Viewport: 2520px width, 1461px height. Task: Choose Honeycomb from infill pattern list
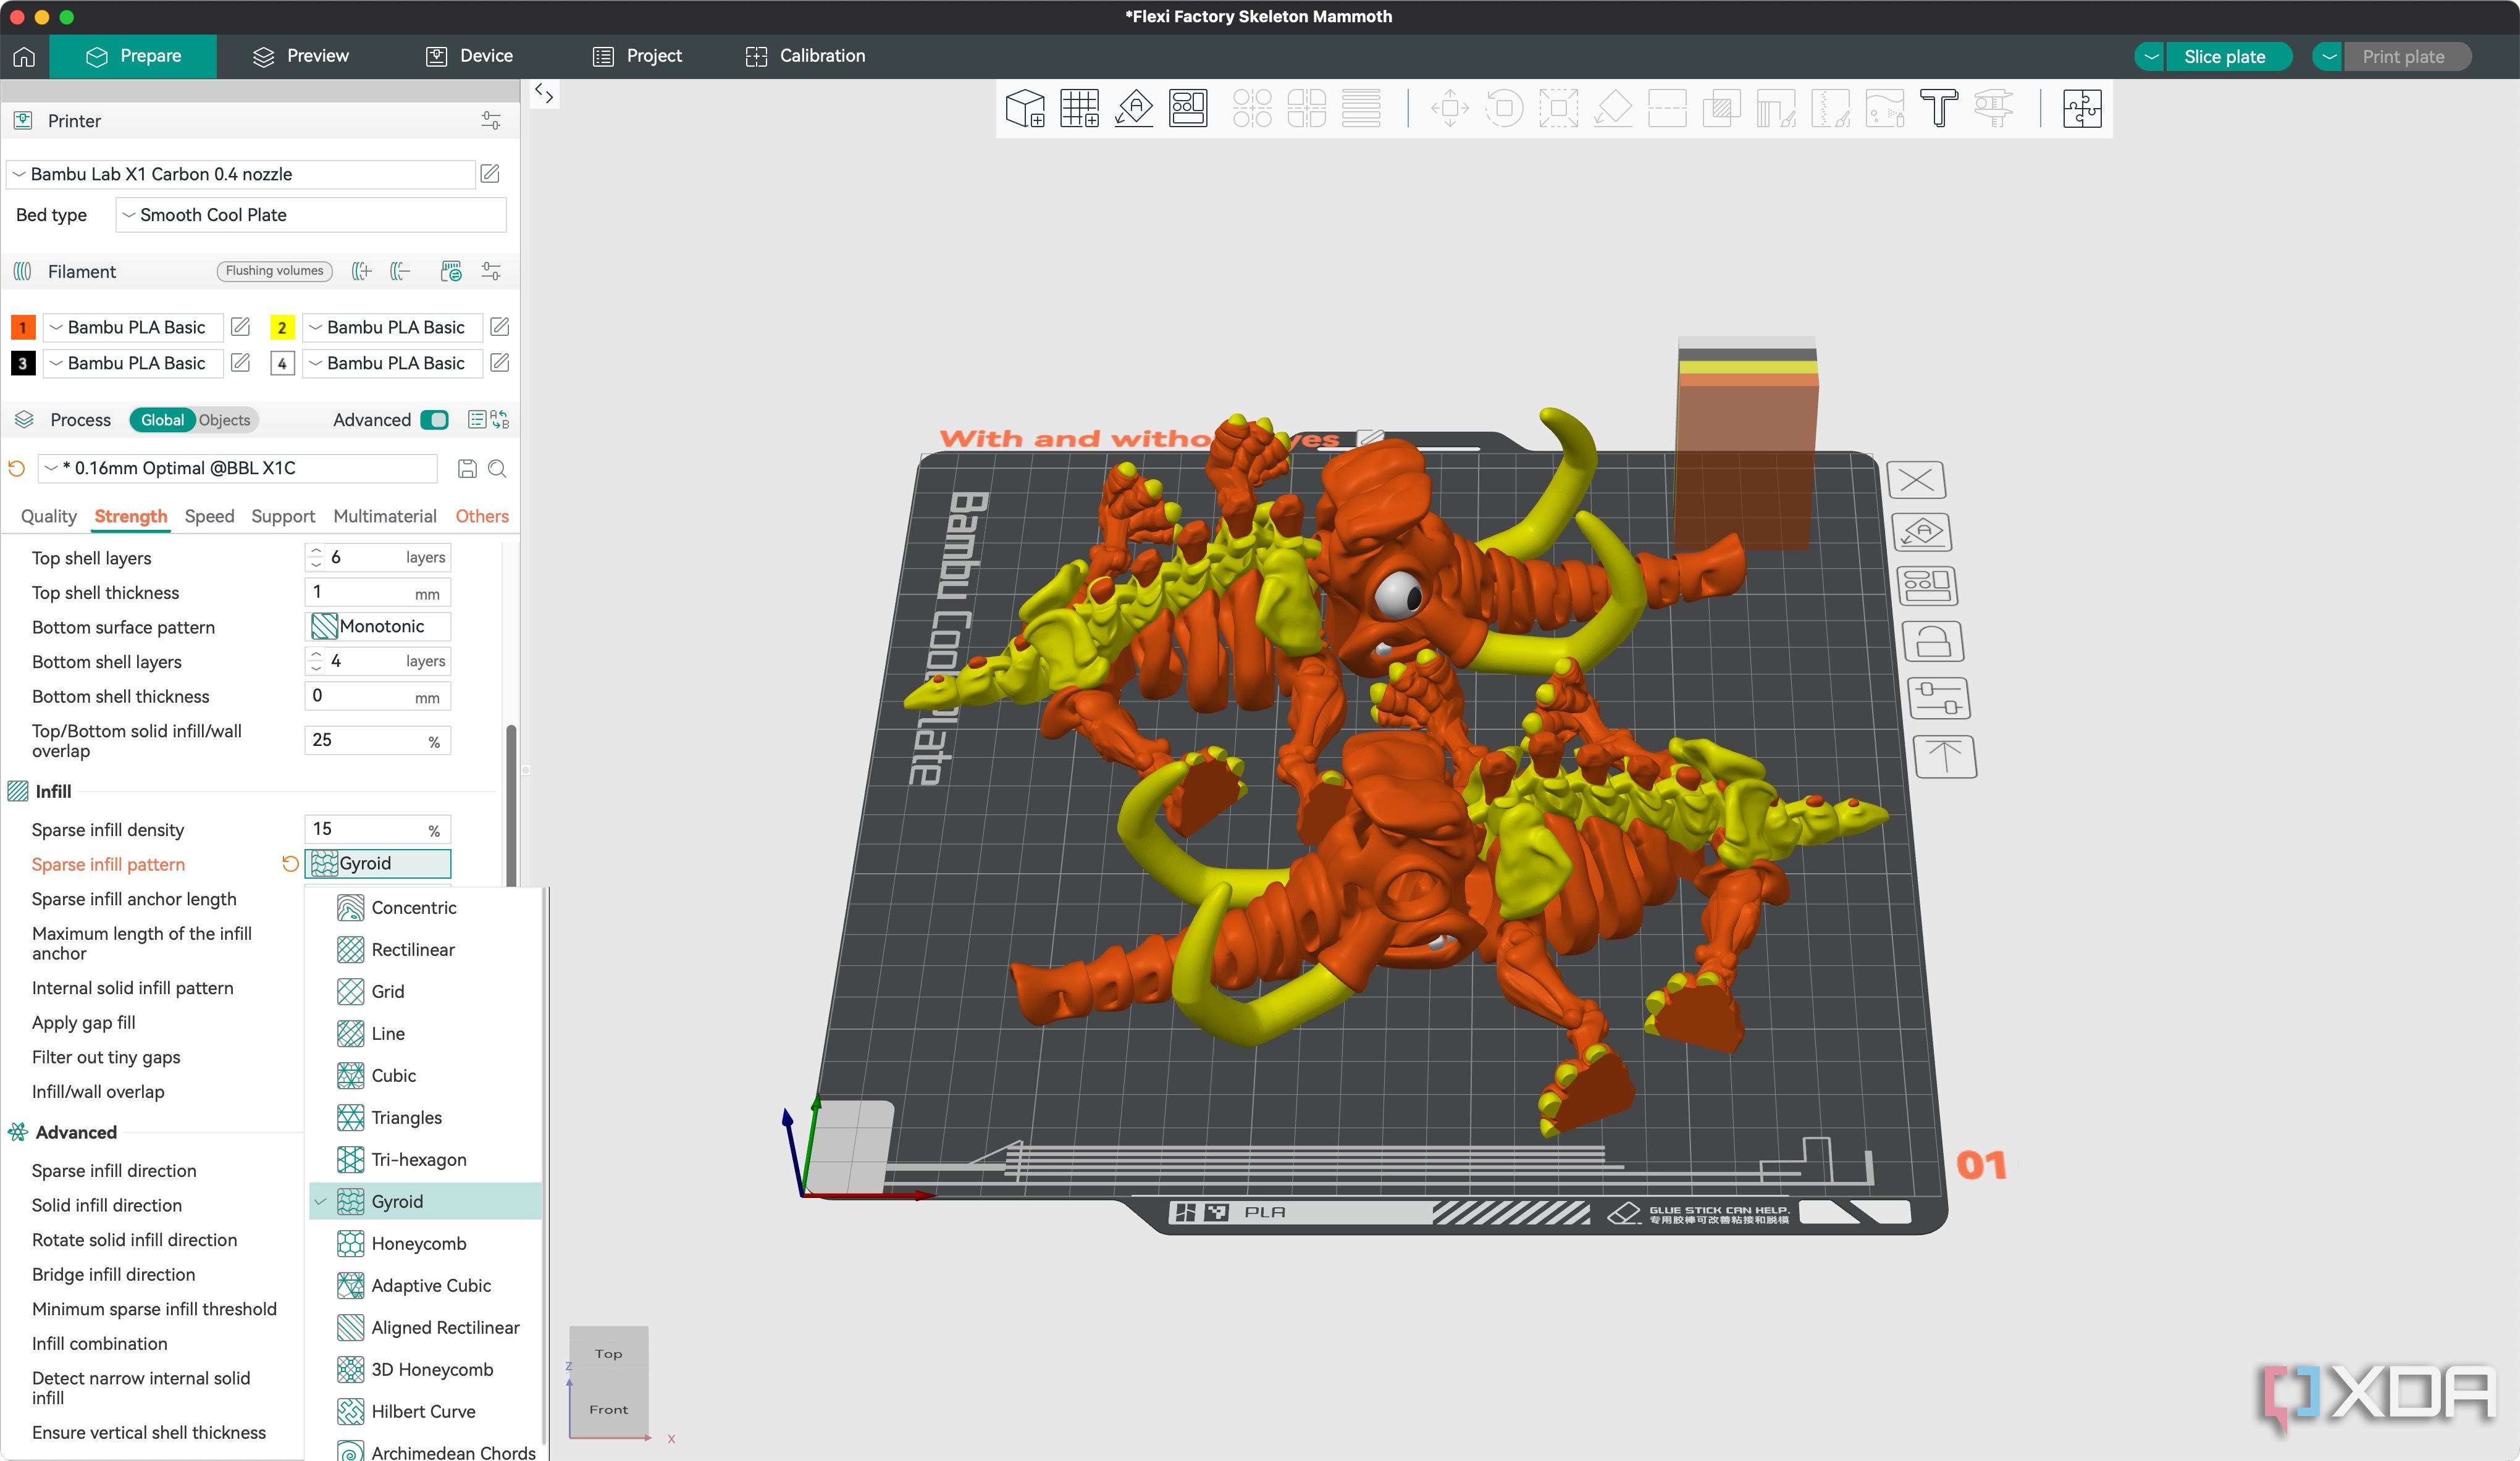[x=418, y=1243]
